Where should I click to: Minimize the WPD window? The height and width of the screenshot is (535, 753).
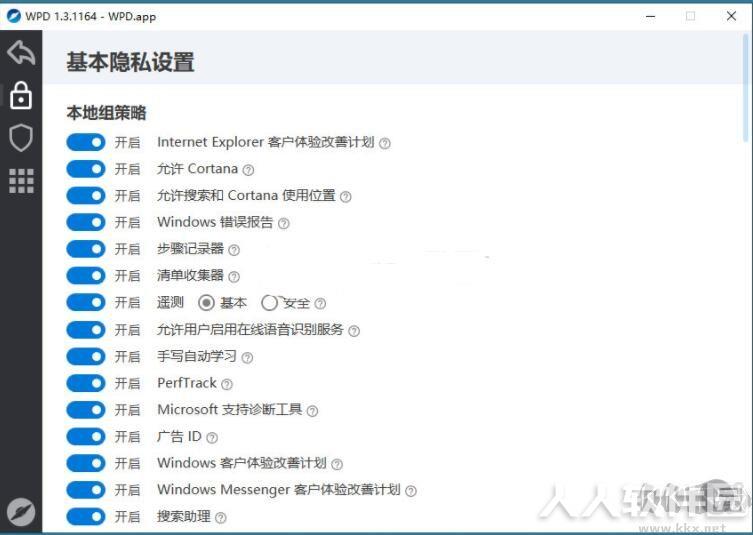click(x=650, y=16)
